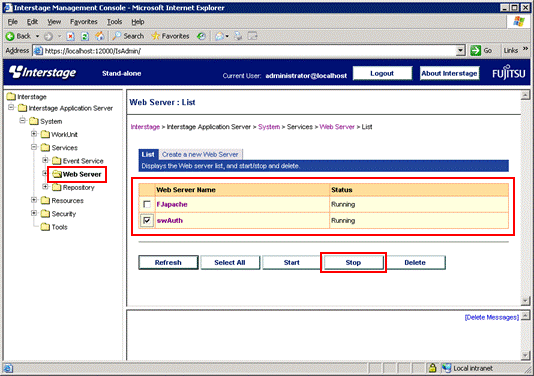
Task: Check the FJapache web server checkbox
Action: click(147, 204)
